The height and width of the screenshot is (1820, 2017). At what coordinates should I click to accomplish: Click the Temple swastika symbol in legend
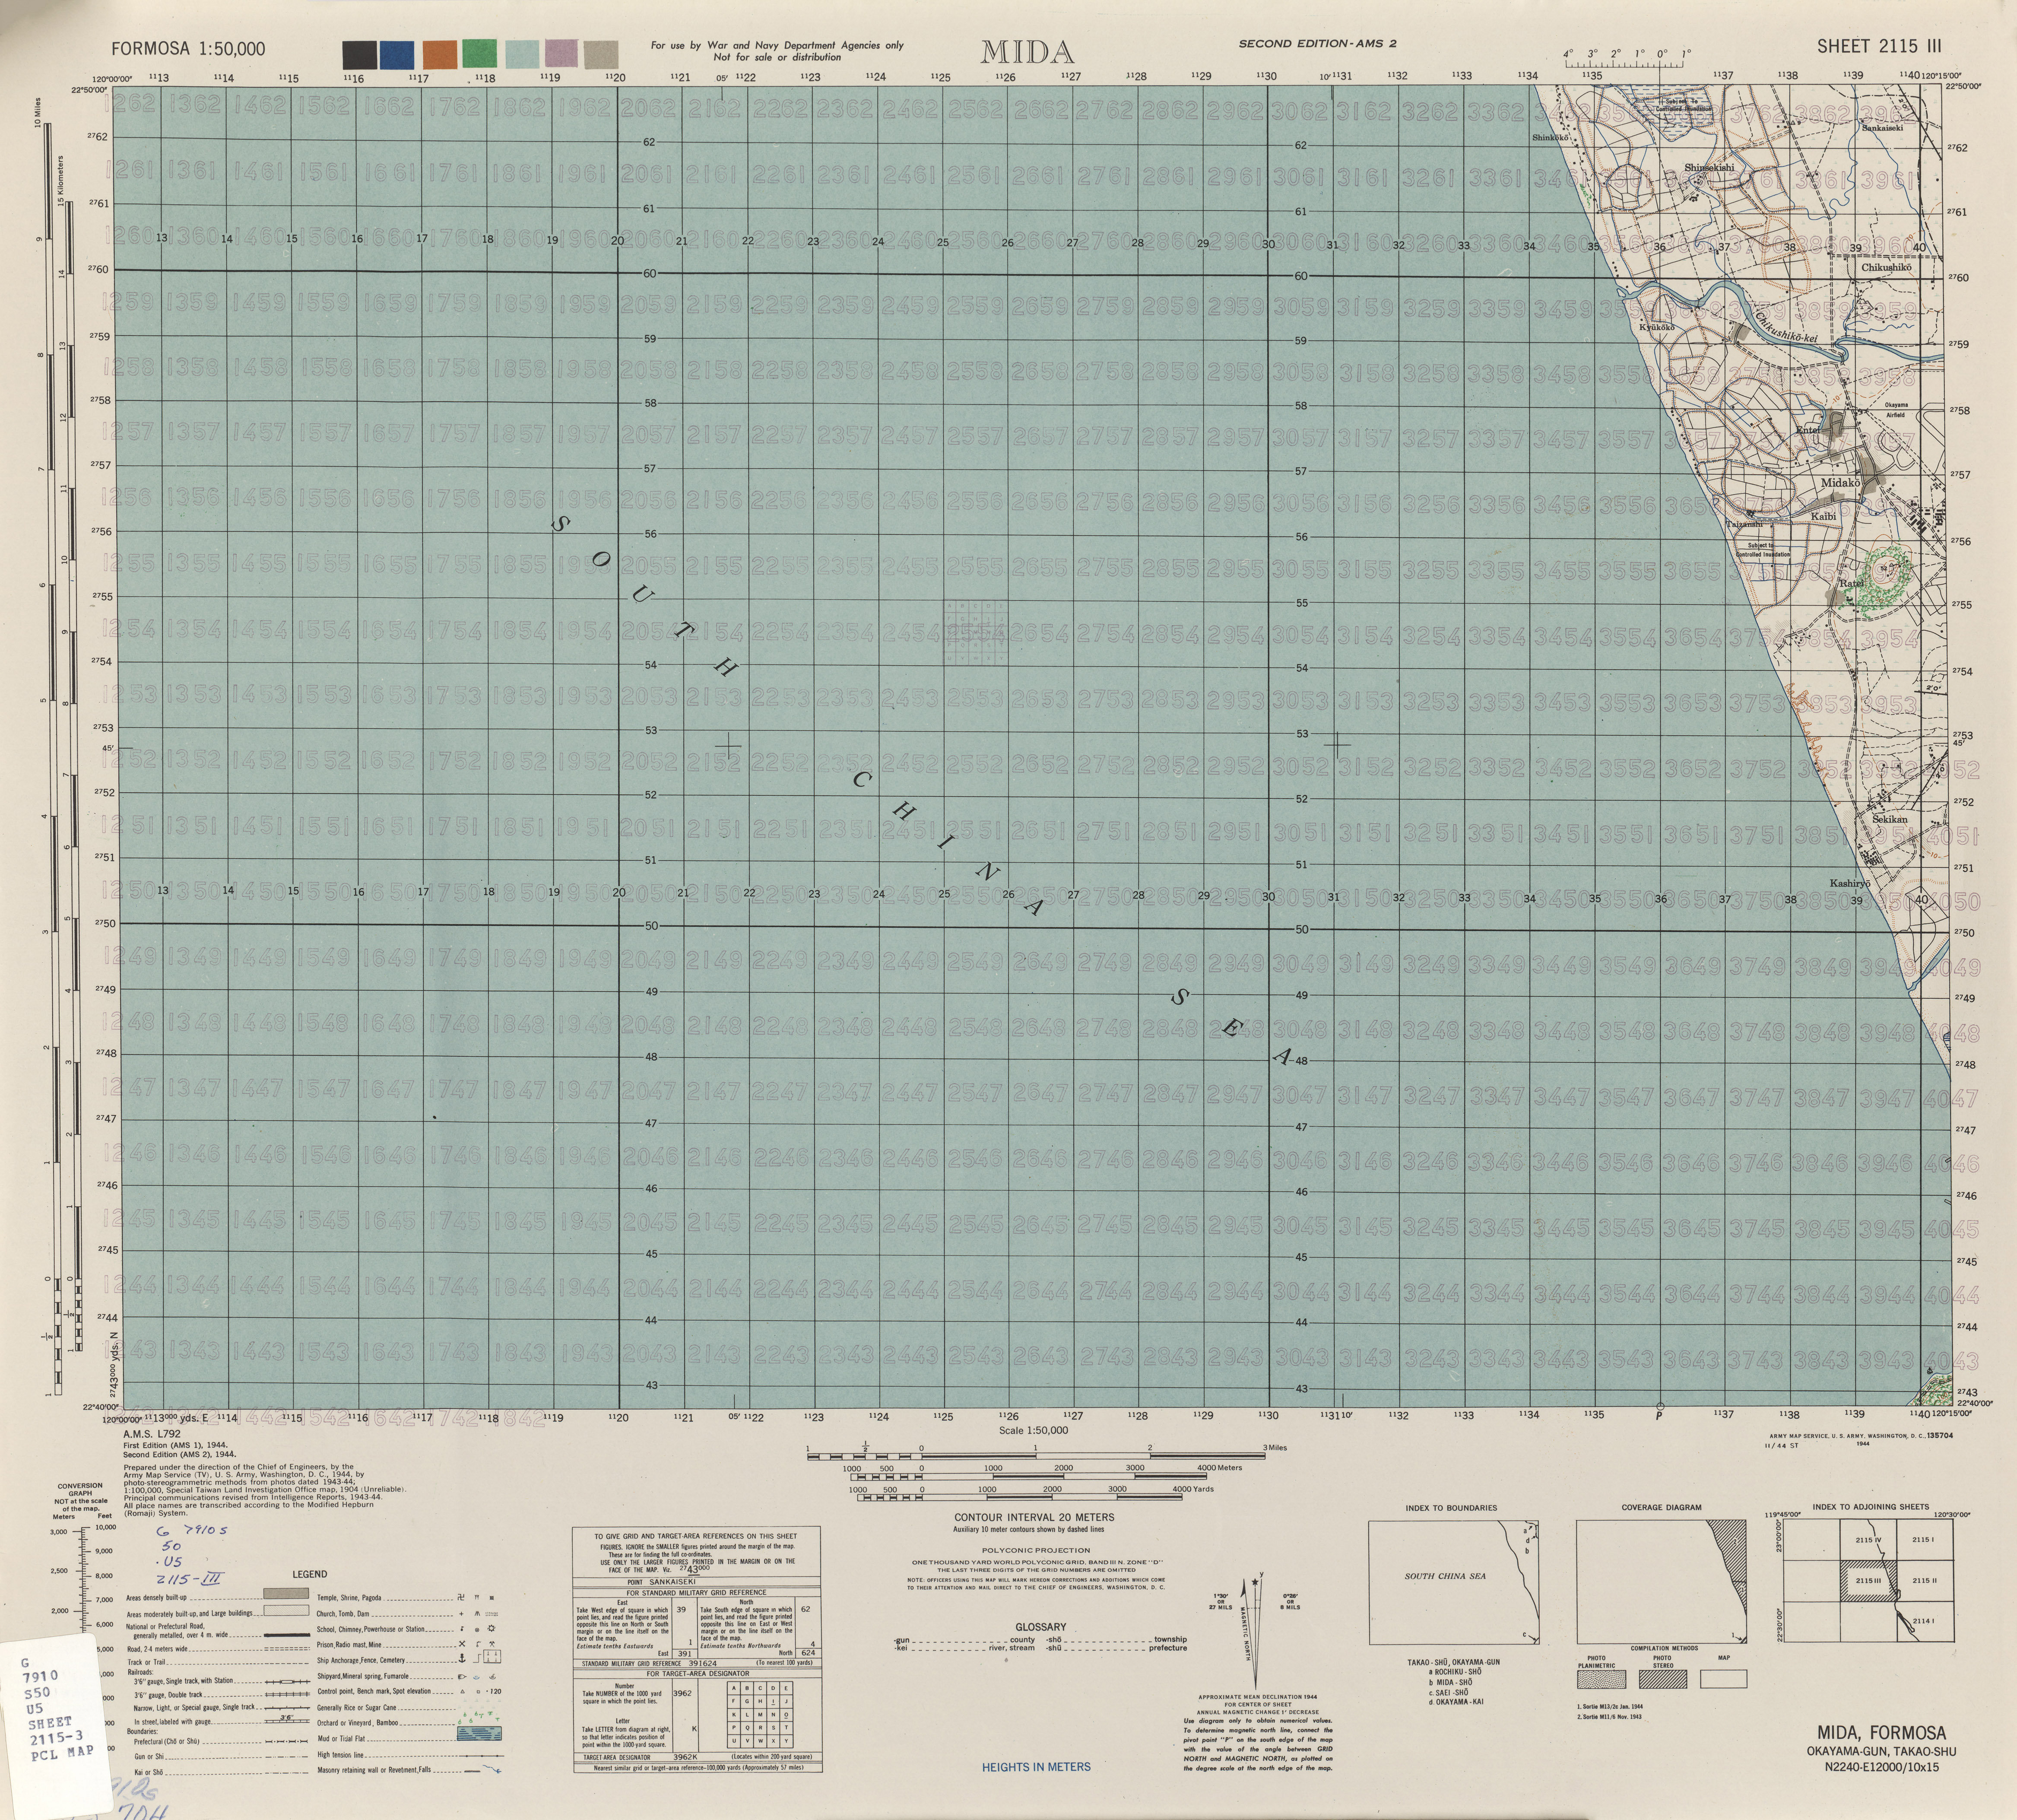(x=461, y=1598)
